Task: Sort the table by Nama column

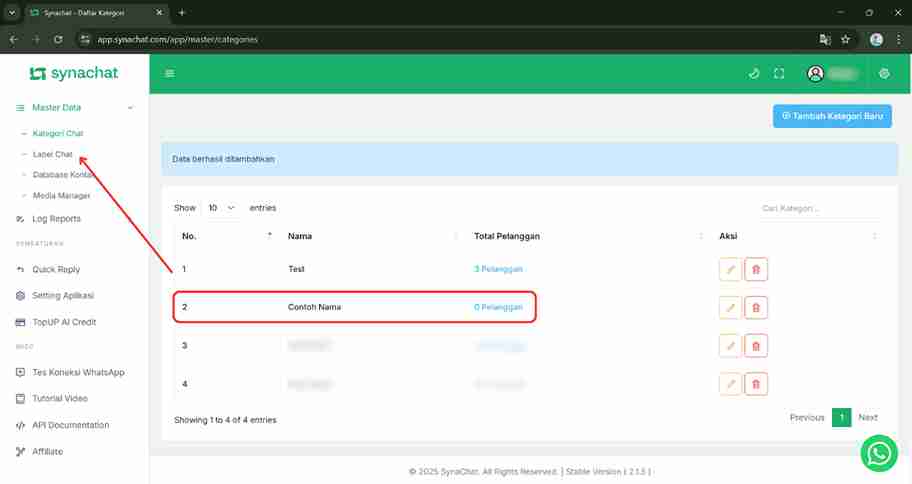Action: click(x=372, y=236)
